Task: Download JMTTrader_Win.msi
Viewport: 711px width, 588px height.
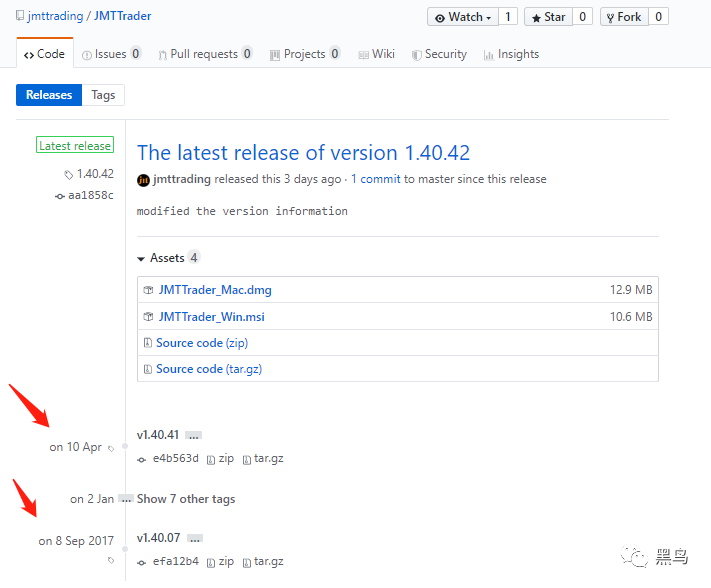Action: pos(211,316)
